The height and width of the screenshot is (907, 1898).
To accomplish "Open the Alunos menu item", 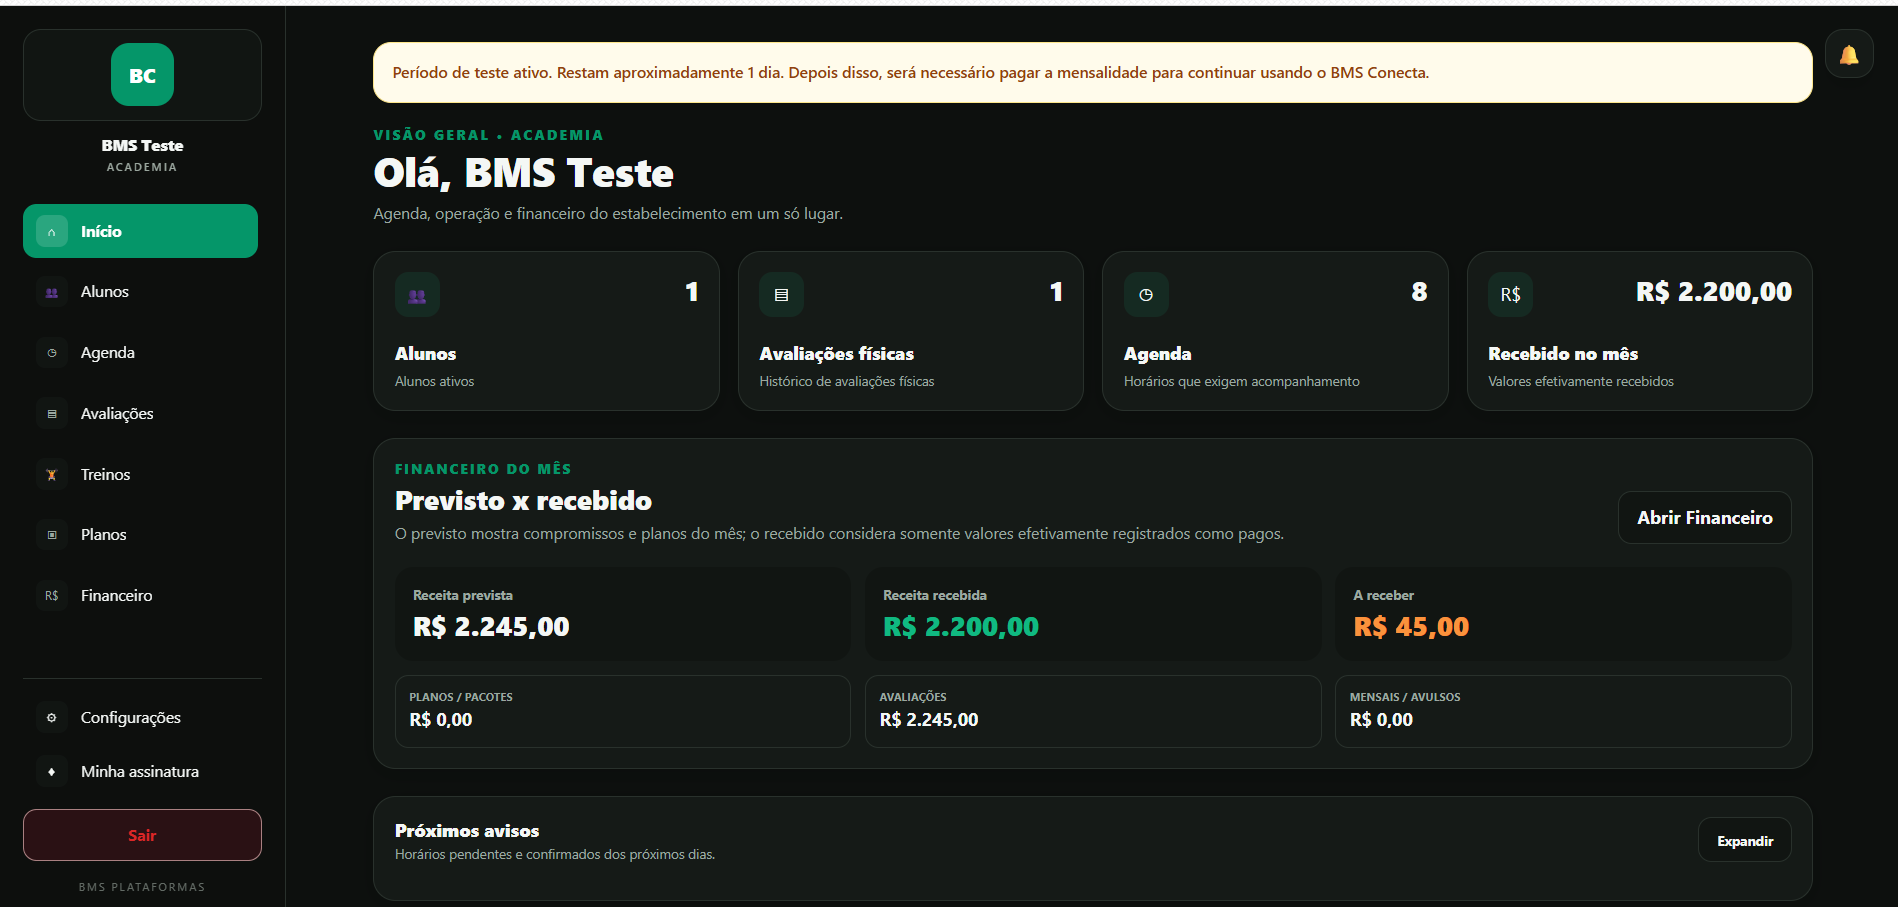I will coord(140,292).
